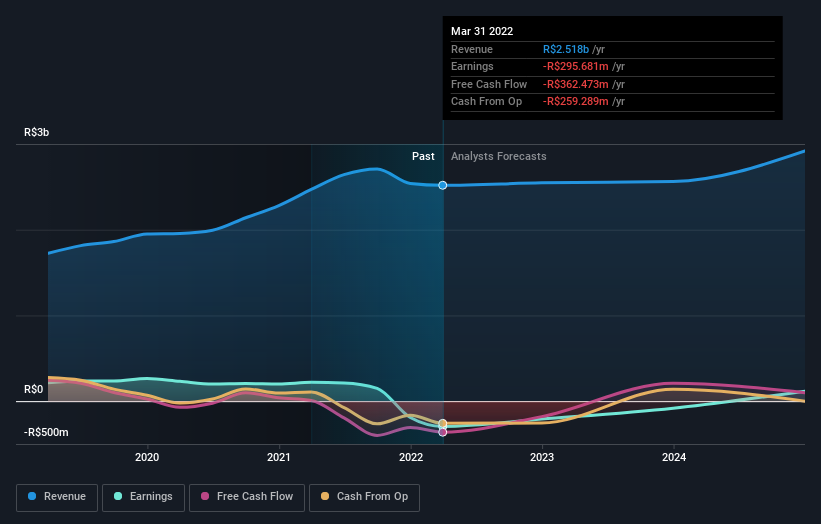The image size is (821, 524).
Task: Click the 2021 x-axis label
Action: coord(279,458)
